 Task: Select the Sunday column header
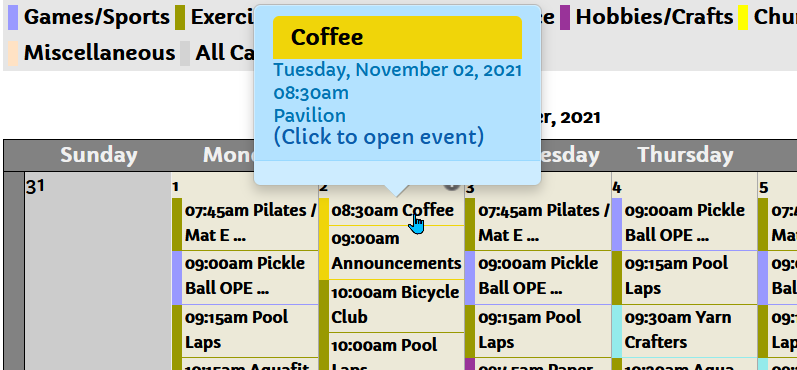click(x=98, y=156)
